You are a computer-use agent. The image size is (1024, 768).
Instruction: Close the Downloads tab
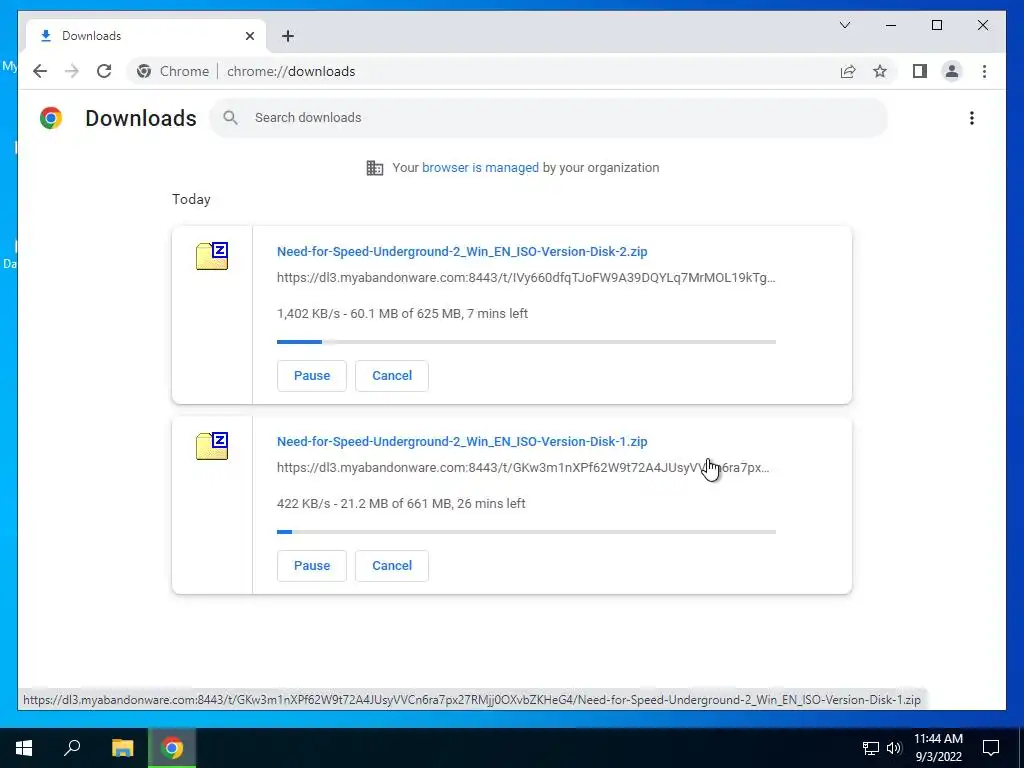click(249, 36)
